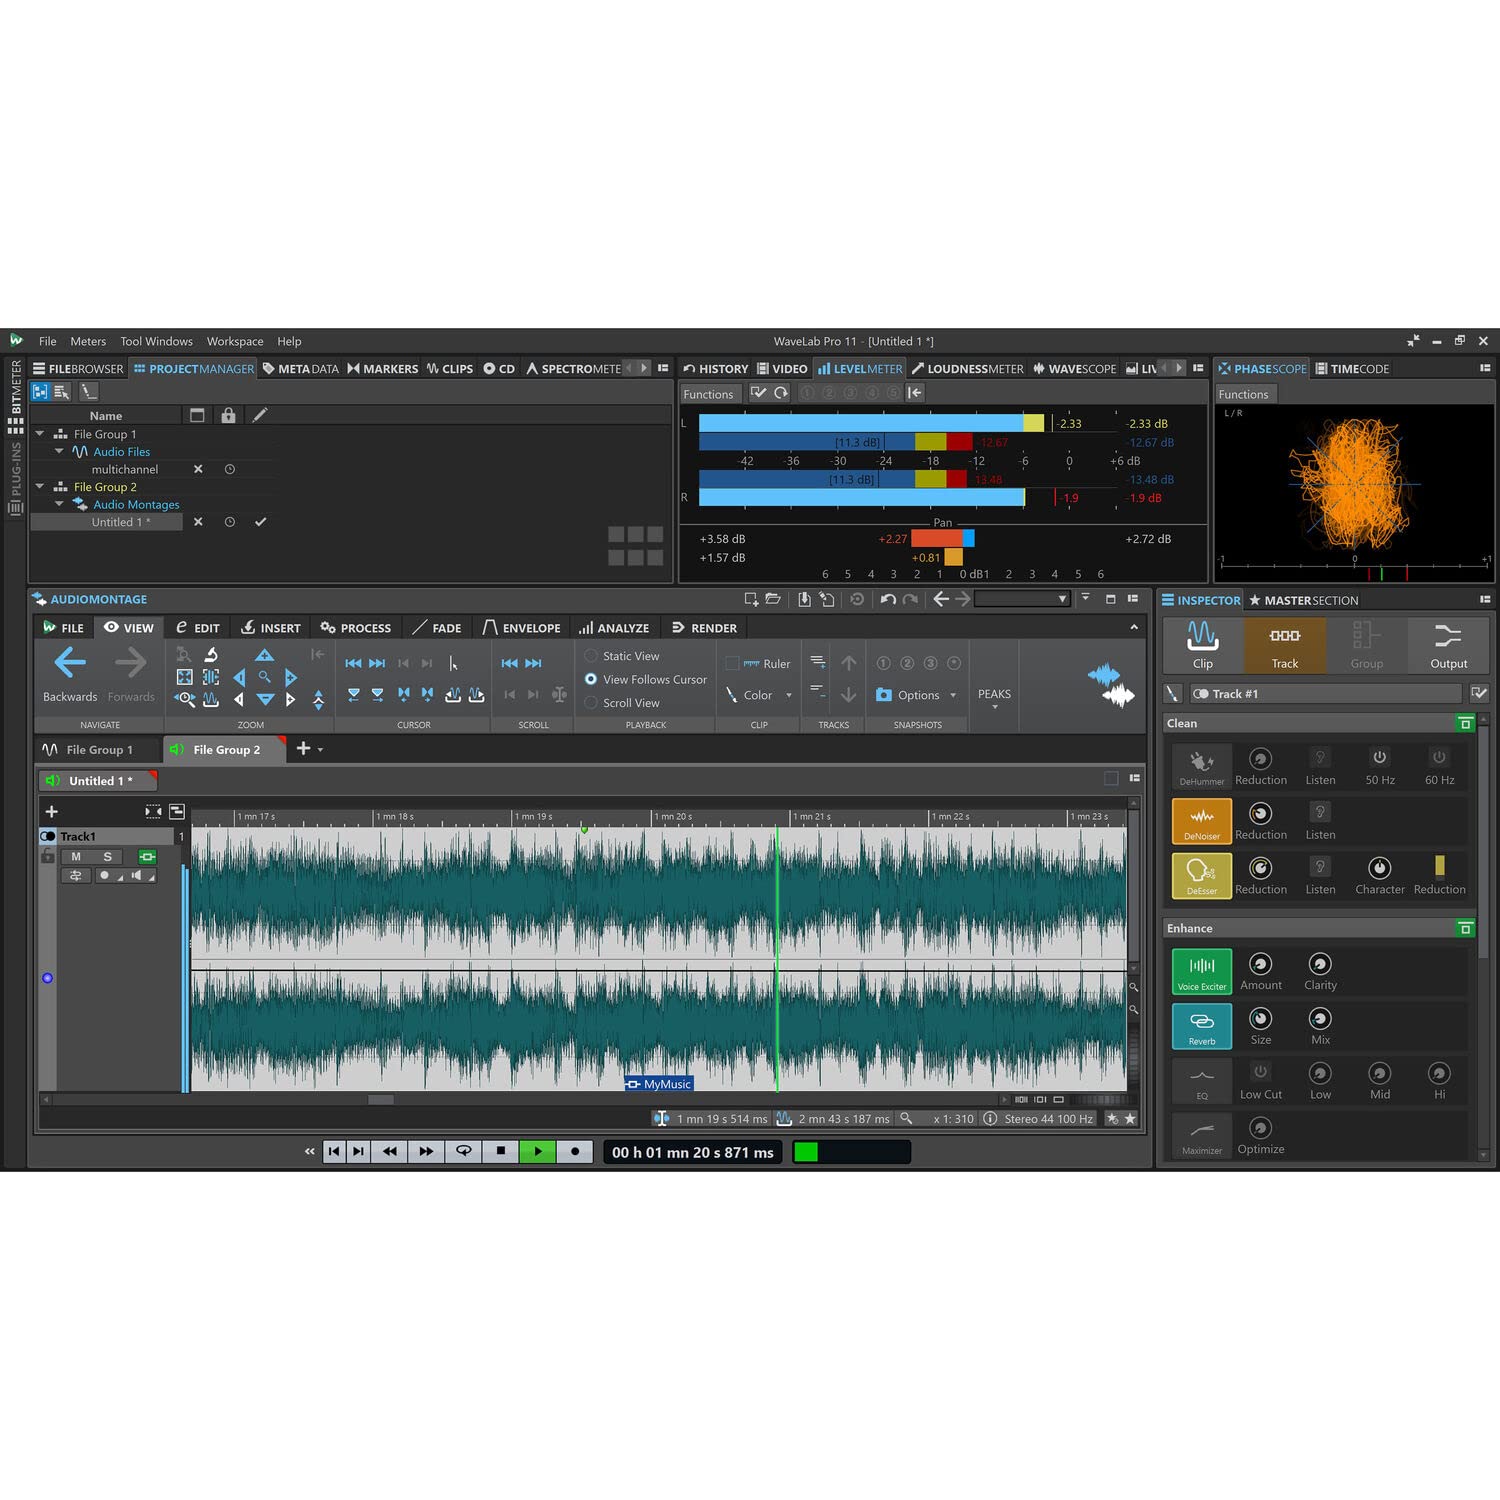1500x1500 pixels.
Task: Collapse the File Group 1 tree node
Action: [40, 434]
